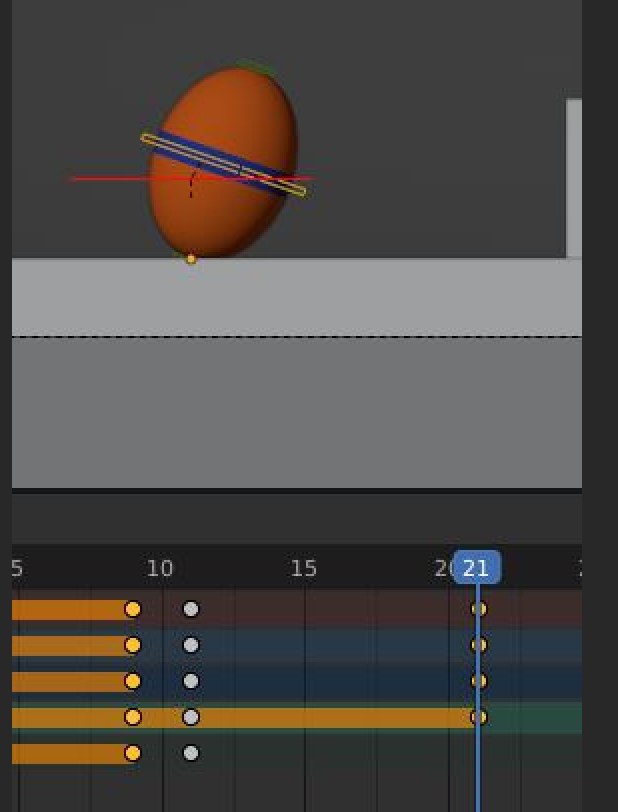Select the yellow-outlined bone across the egg
618x812 pixels.
click(223, 165)
